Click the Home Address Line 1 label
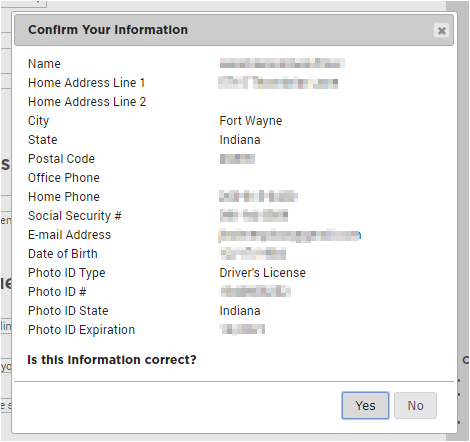Screen dimensions: 470x442 (x=87, y=83)
